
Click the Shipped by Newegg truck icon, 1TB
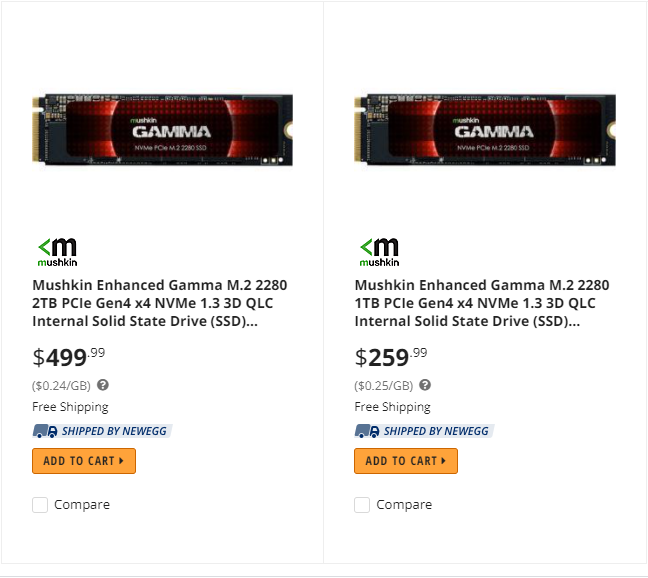(367, 431)
